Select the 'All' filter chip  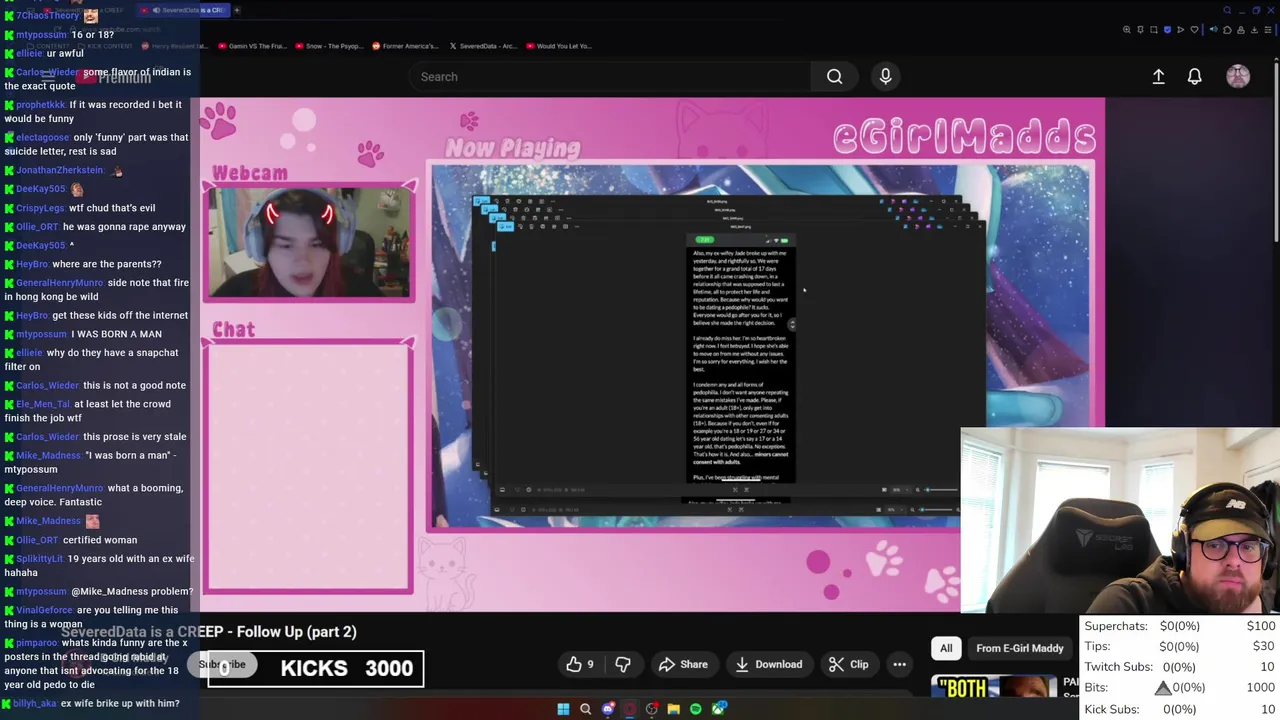point(946,648)
